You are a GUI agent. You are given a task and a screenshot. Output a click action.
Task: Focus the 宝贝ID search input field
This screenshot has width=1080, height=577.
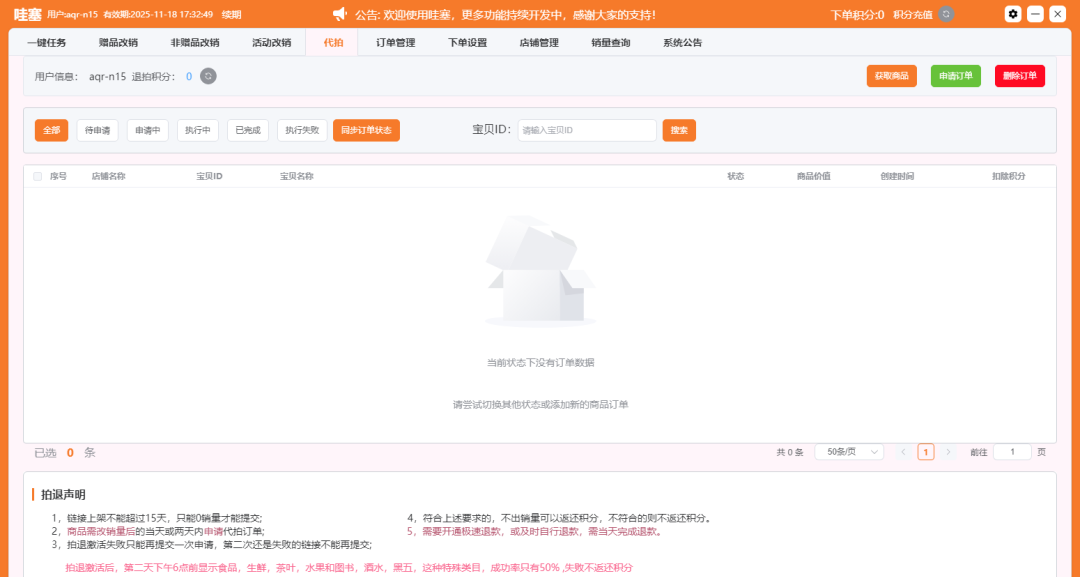tap(586, 130)
